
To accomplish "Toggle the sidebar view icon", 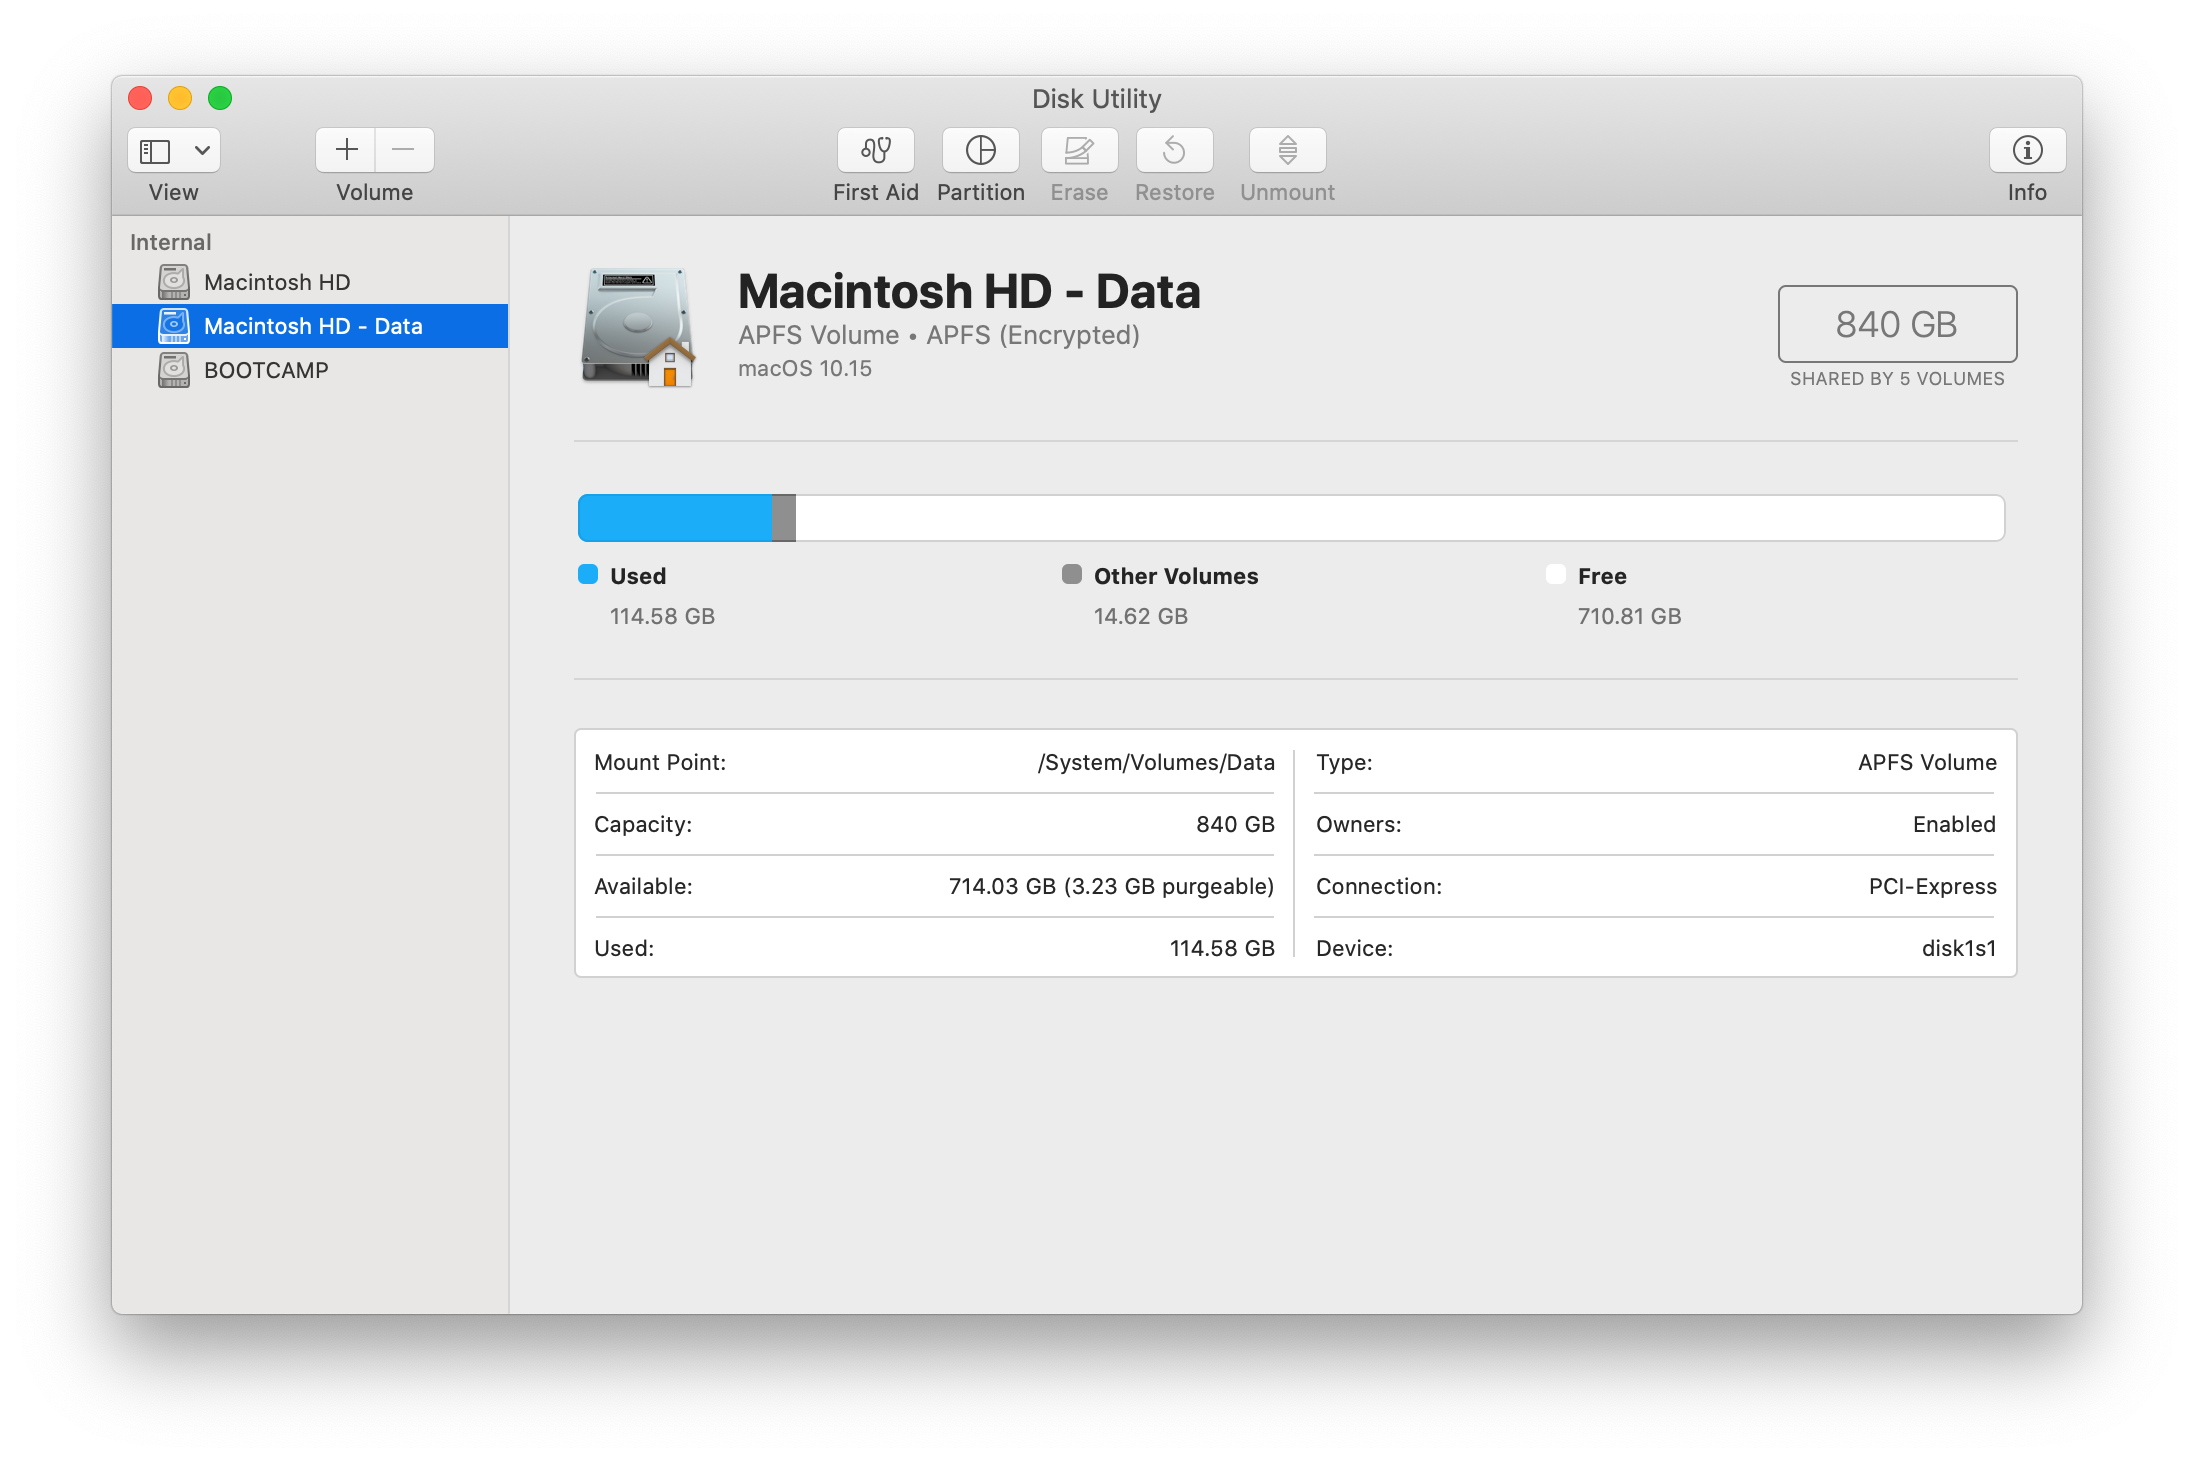I will tap(155, 151).
